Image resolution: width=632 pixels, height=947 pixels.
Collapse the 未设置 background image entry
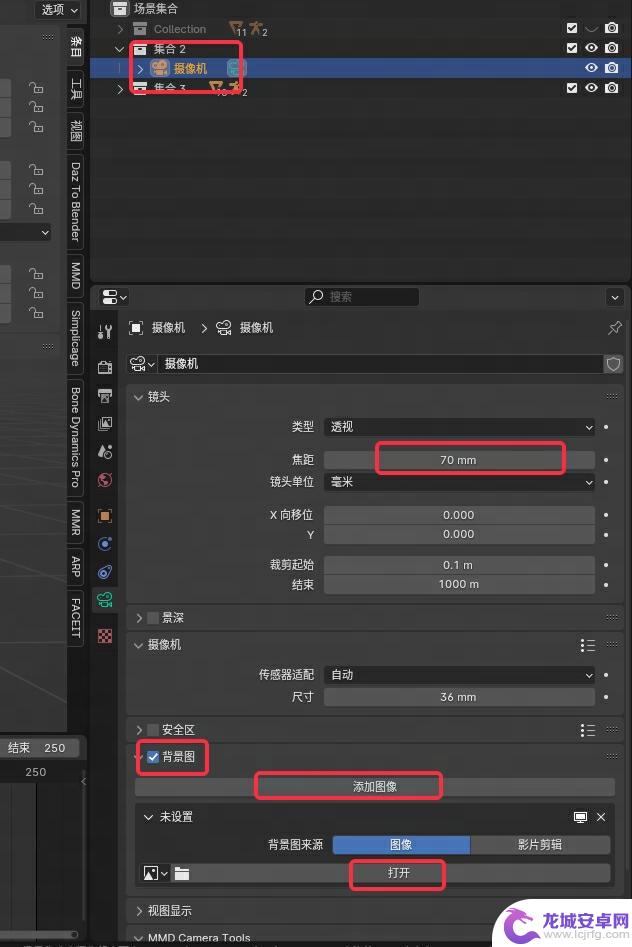[148, 817]
